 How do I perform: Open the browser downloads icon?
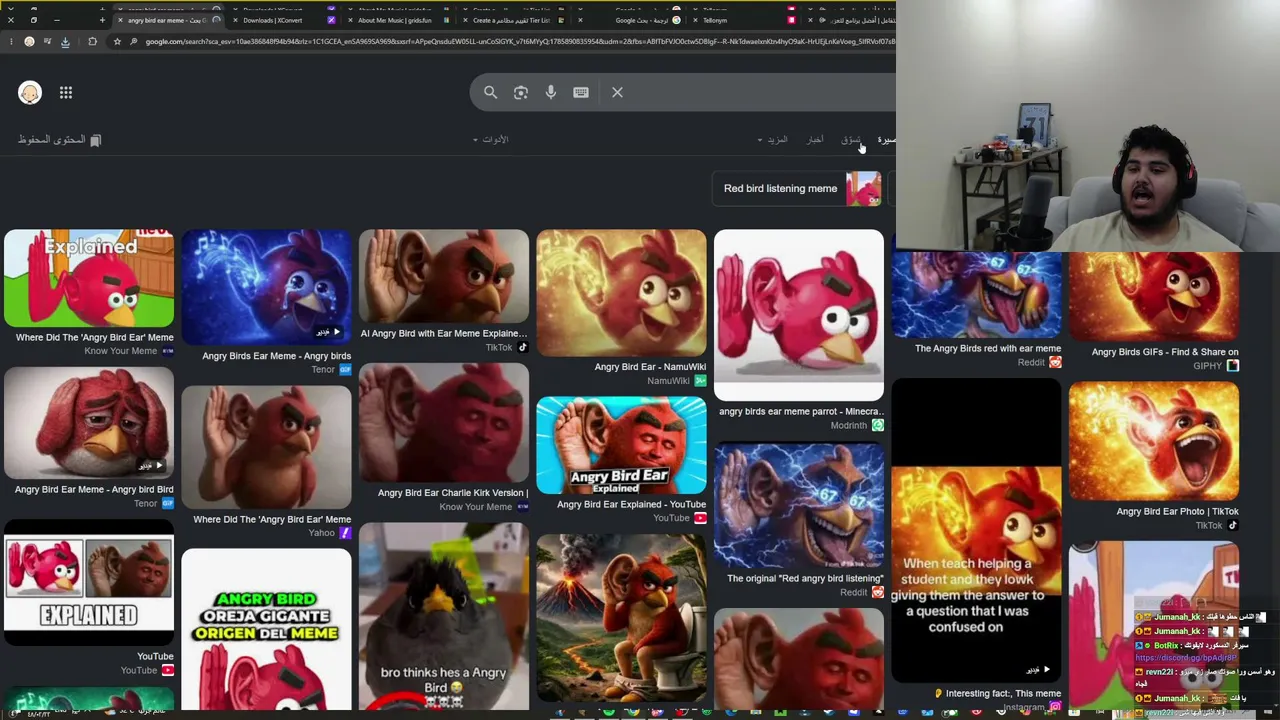pos(65,41)
